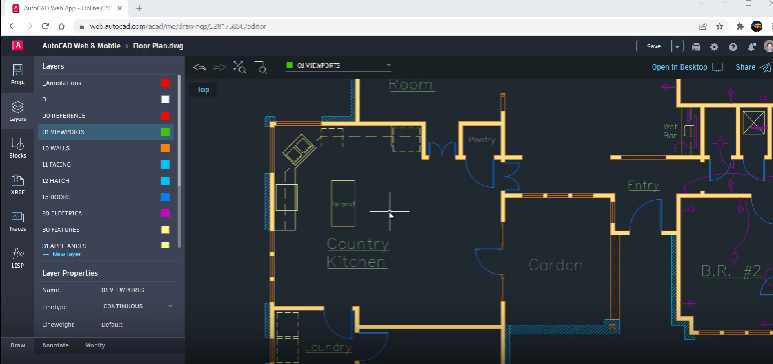773x364 pixels.
Task: Select the 00 REFERENCE layer row
Action: click(x=105, y=116)
